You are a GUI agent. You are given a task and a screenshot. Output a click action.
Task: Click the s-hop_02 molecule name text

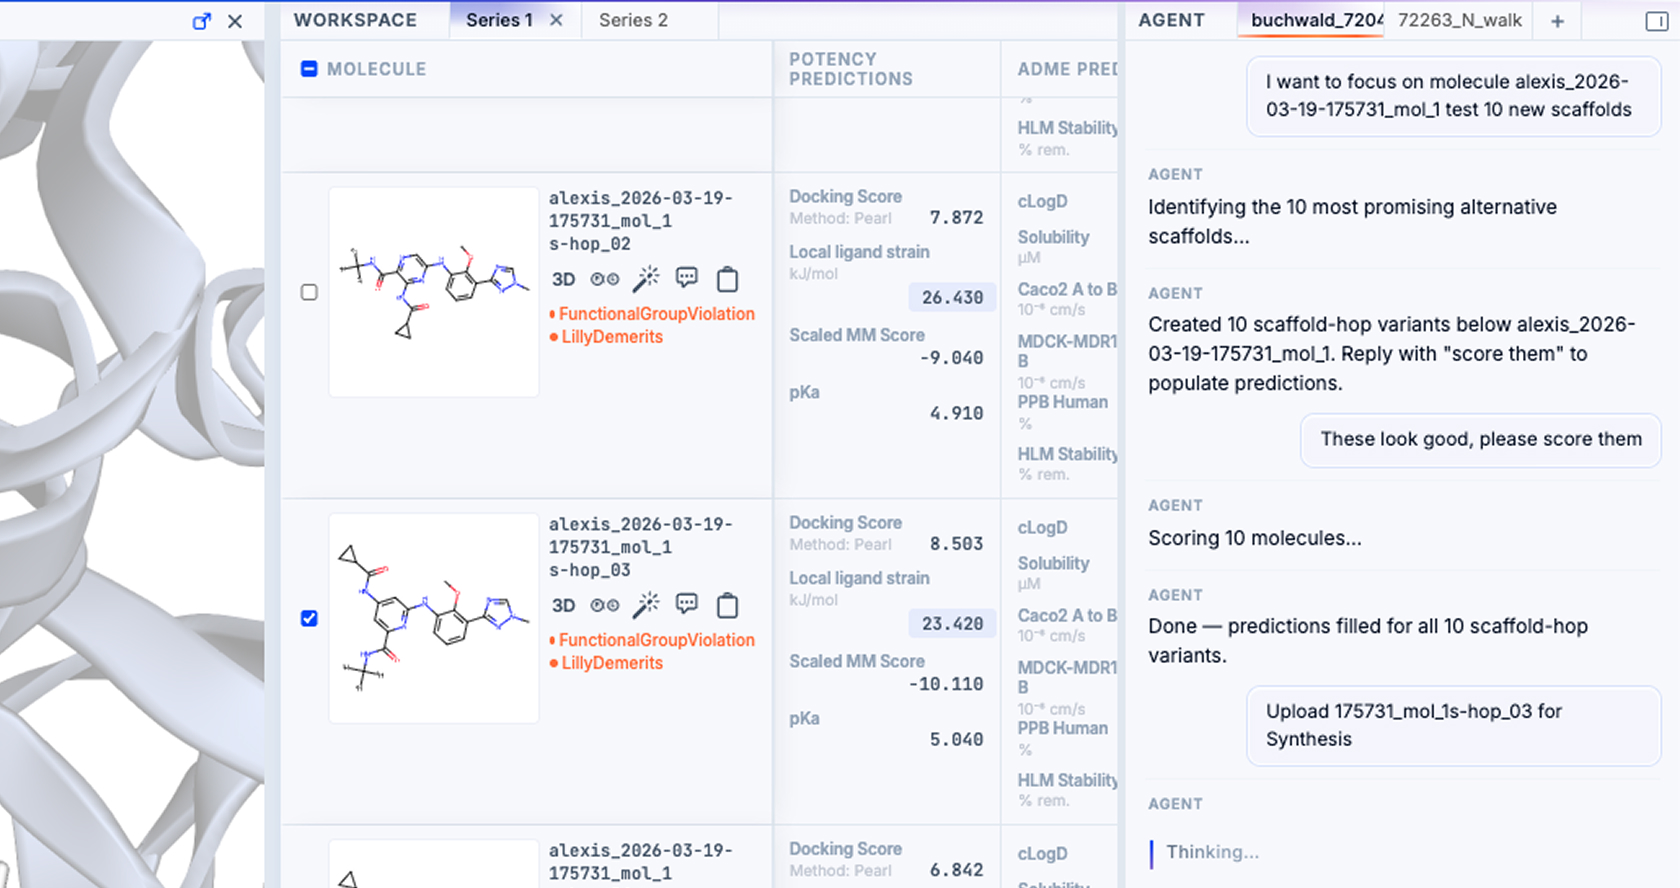click(640, 221)
